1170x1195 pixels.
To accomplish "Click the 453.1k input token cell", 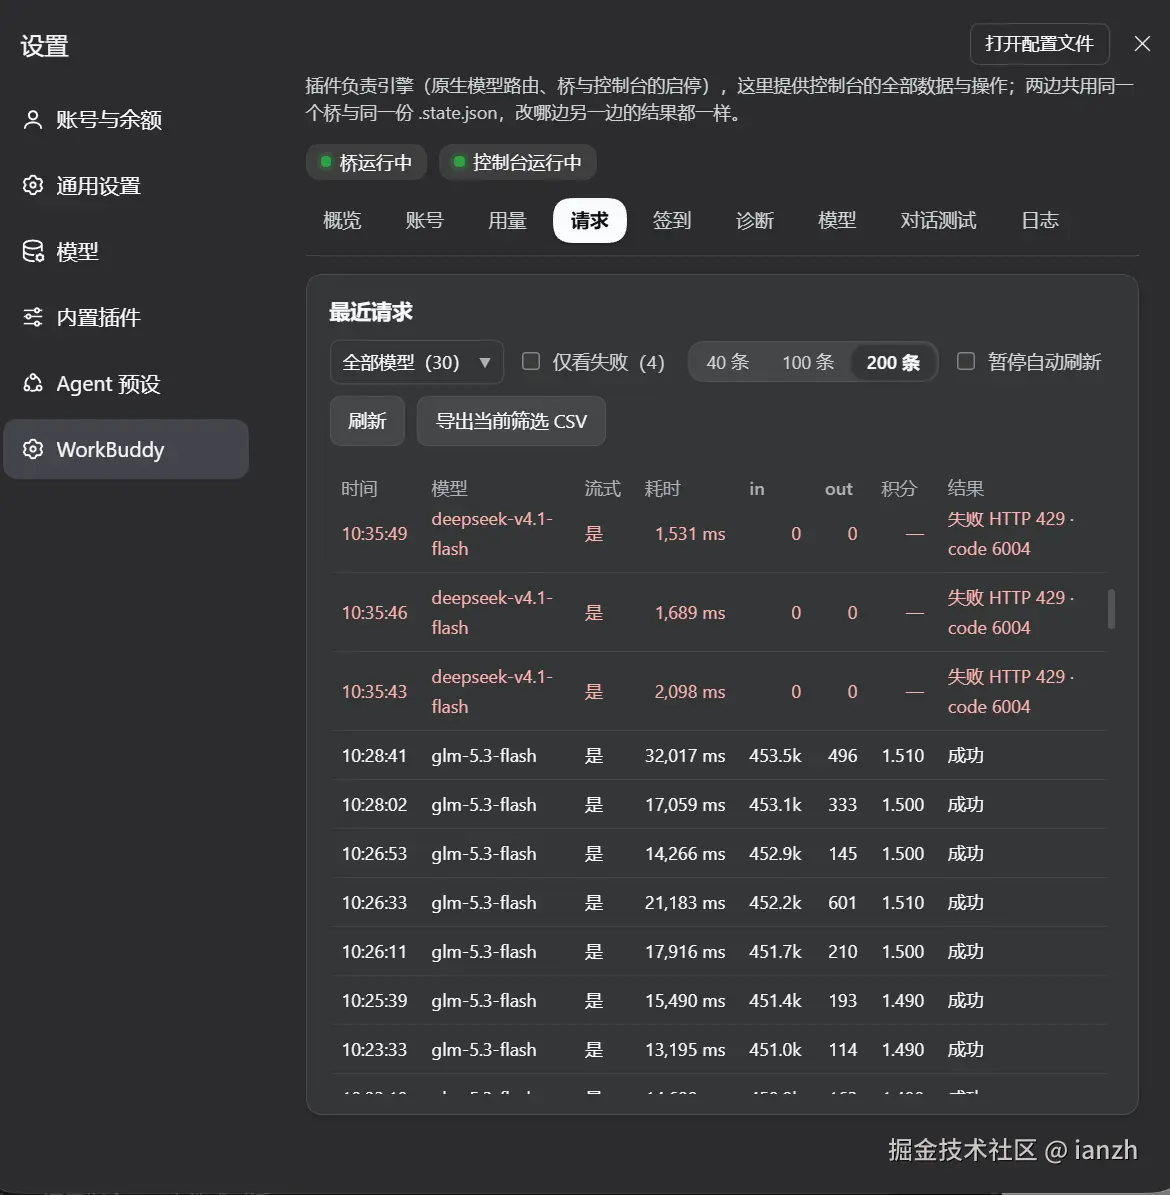I will click(x=775, y=805).
